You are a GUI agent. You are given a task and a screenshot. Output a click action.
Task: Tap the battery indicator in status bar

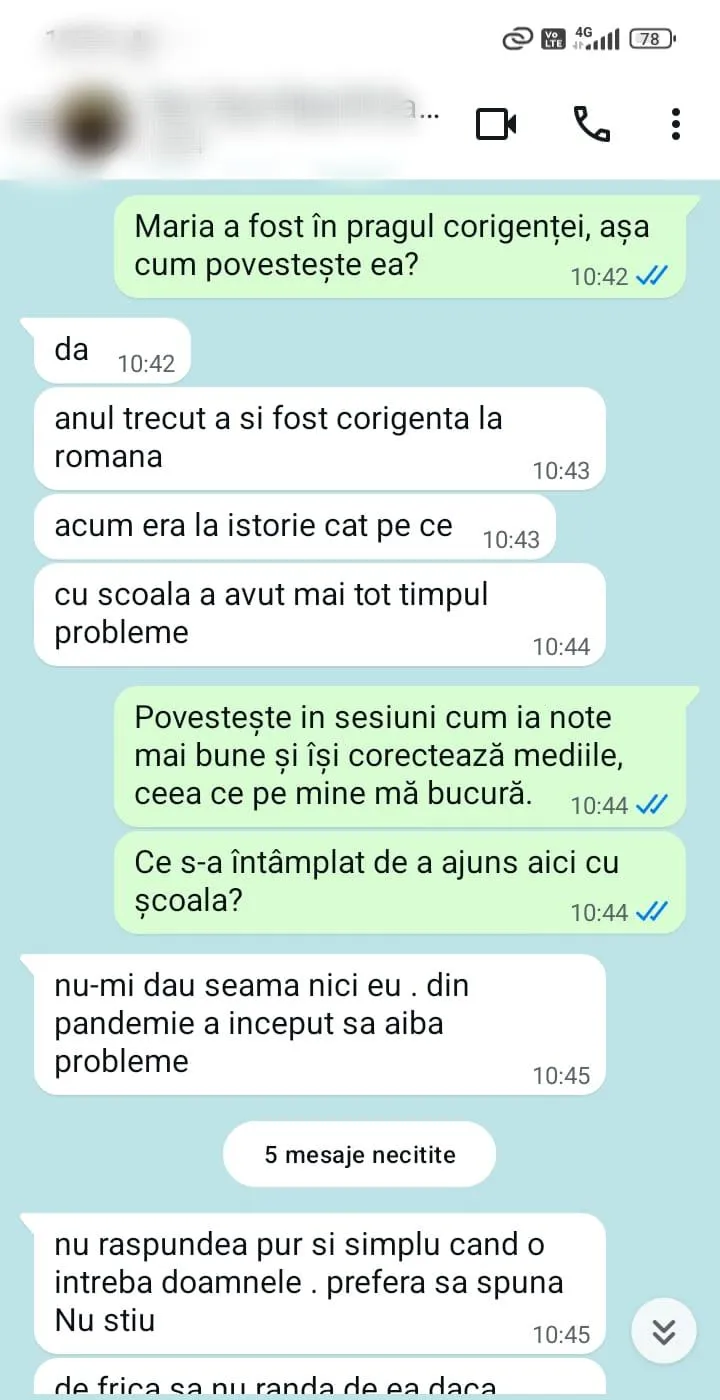point(653,39)
